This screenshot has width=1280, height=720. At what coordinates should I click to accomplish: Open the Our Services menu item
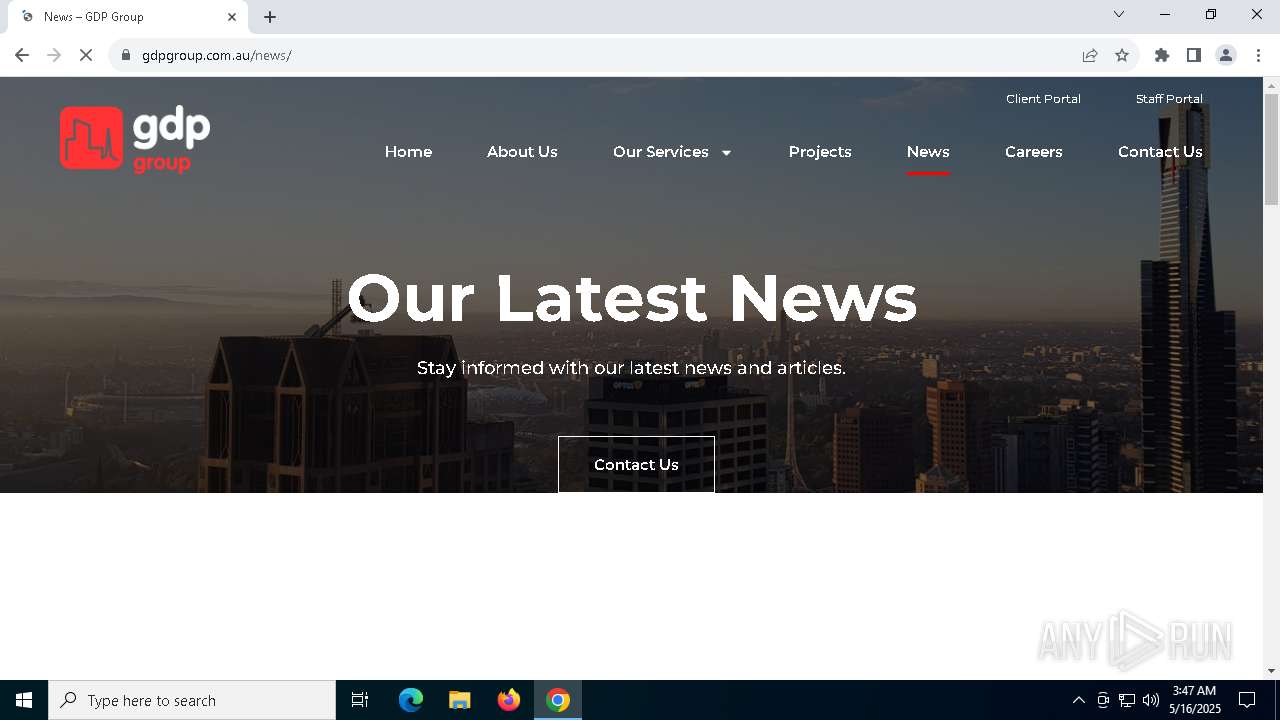[x=661, y=152]
